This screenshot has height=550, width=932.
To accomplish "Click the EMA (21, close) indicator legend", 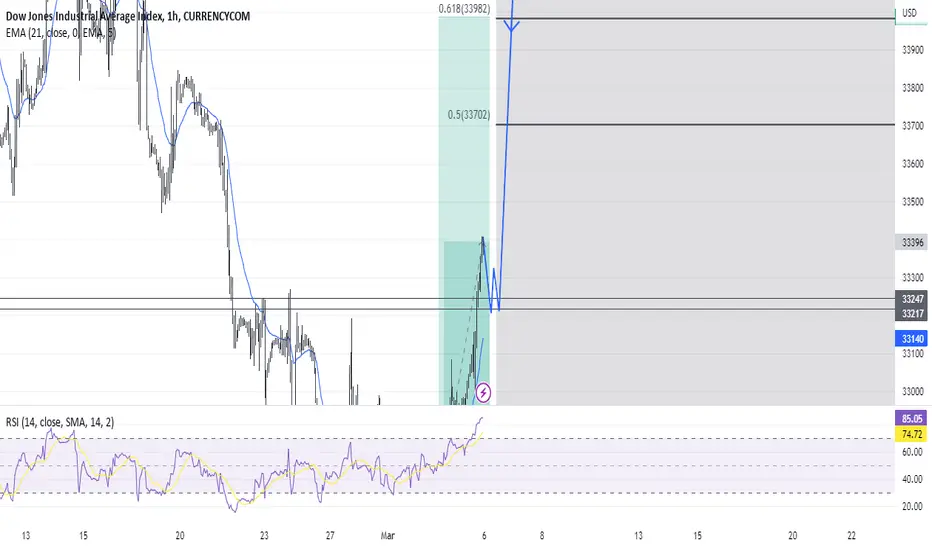I will click(61, 33).
